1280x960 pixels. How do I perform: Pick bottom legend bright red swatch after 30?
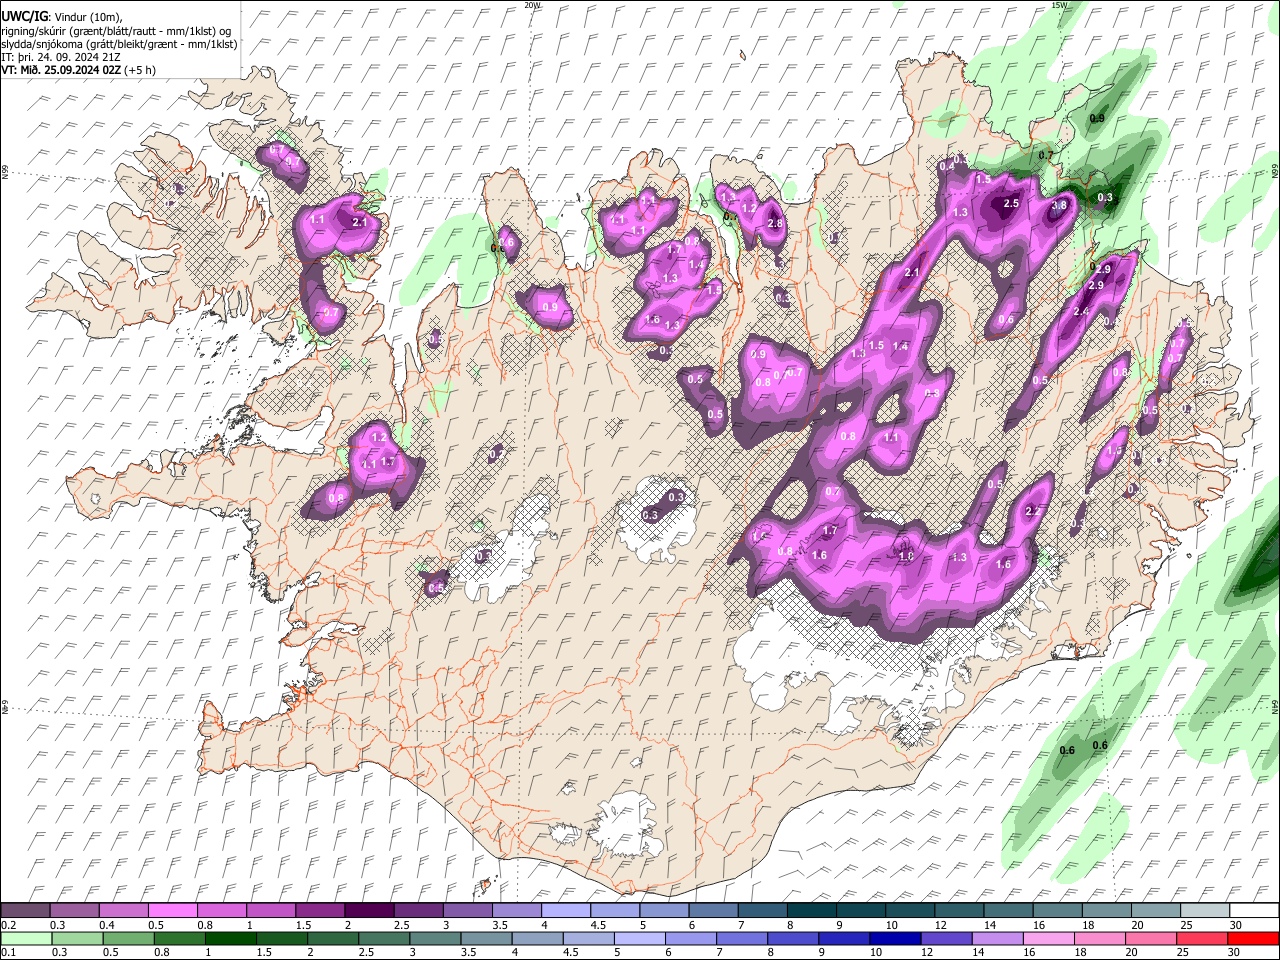tap(1252, 938)
